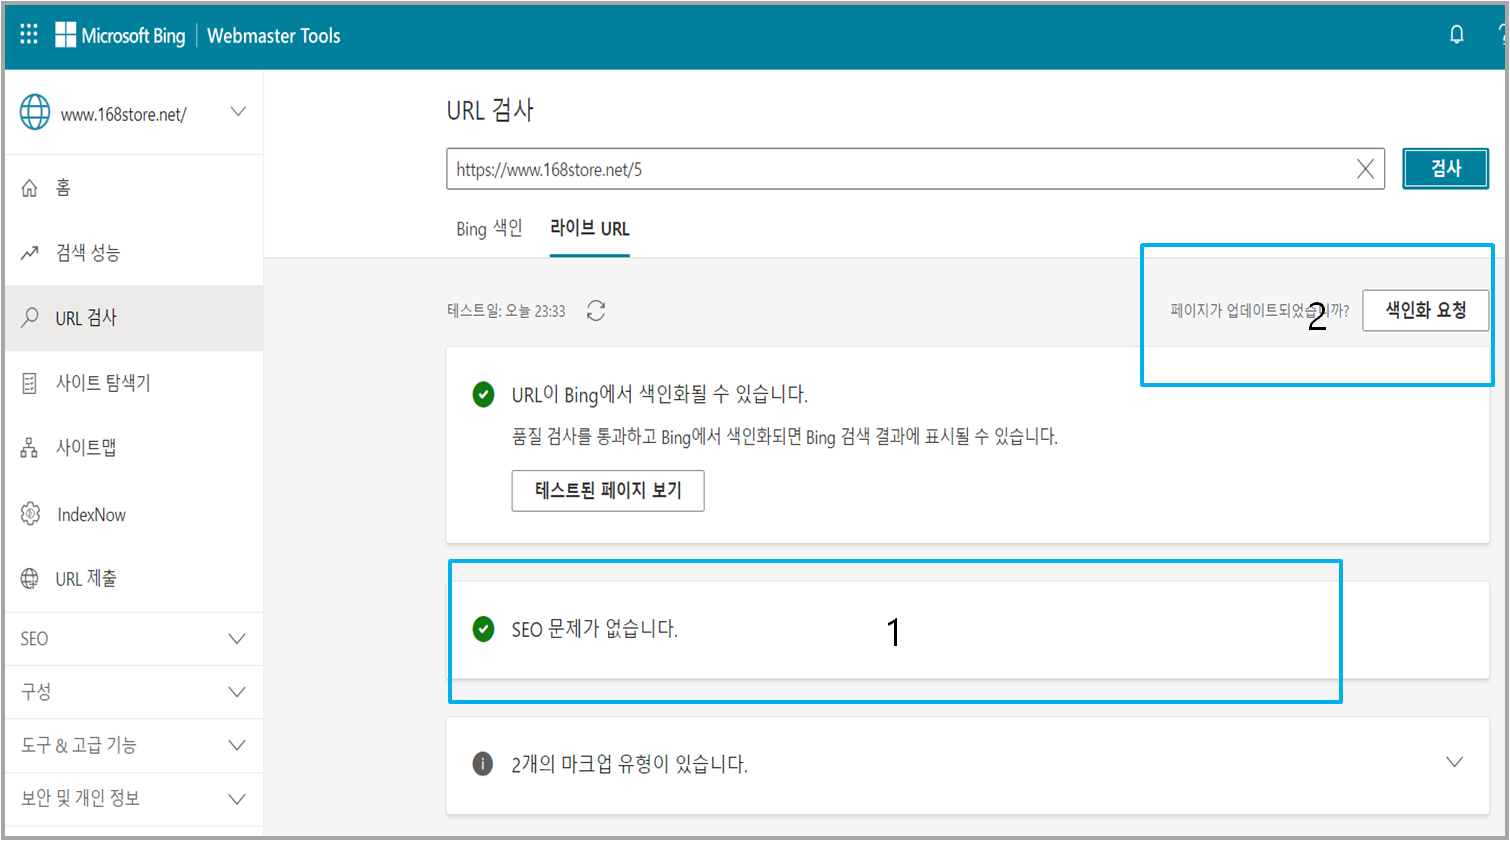Clear the URL field with the X icon
Viewport: 1510px width, 841px height.
(1364, 168)
